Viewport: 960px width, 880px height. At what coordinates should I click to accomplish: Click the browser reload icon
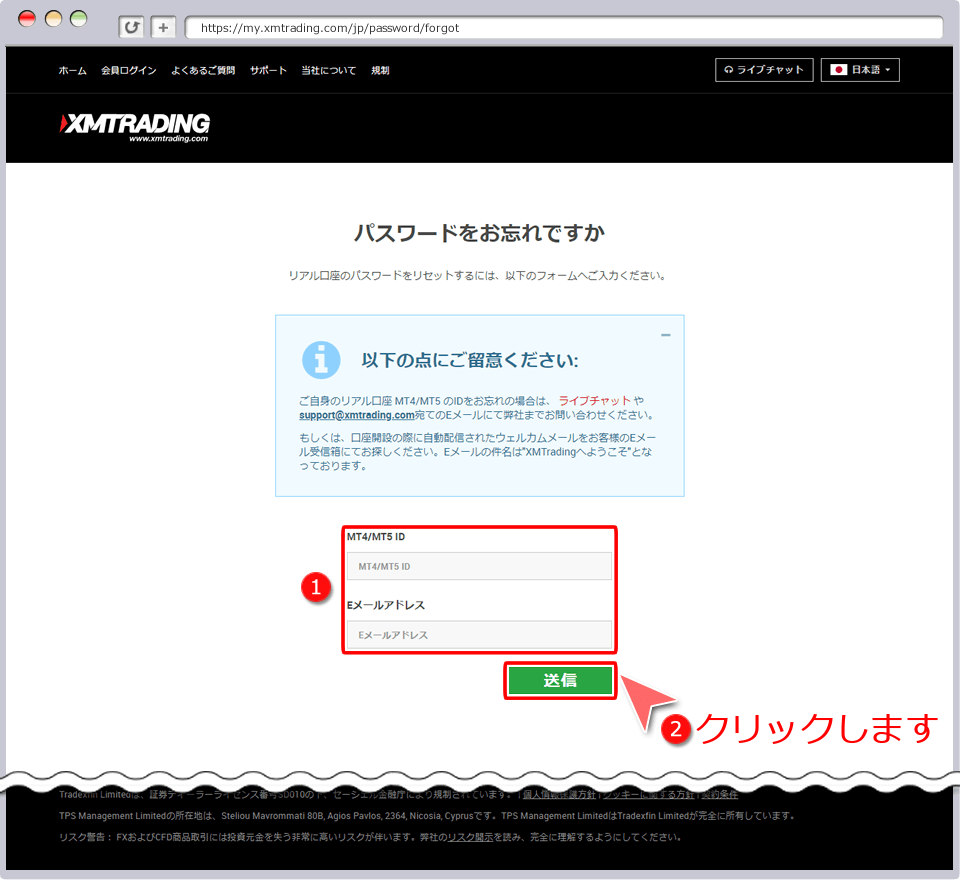click(x=131, y=28)
